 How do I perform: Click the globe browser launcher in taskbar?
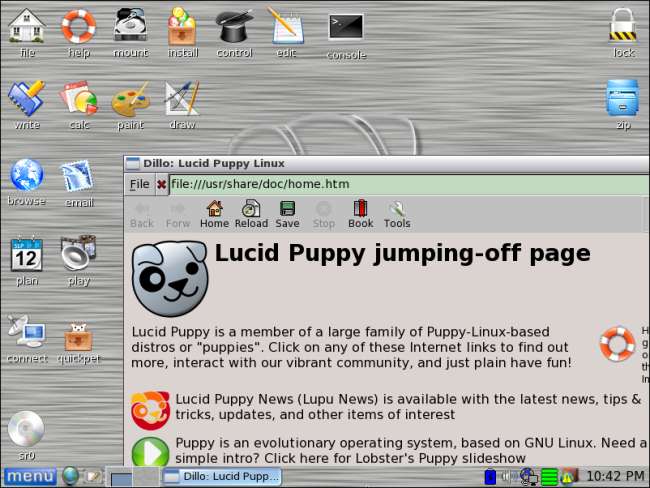click(70, 476)
